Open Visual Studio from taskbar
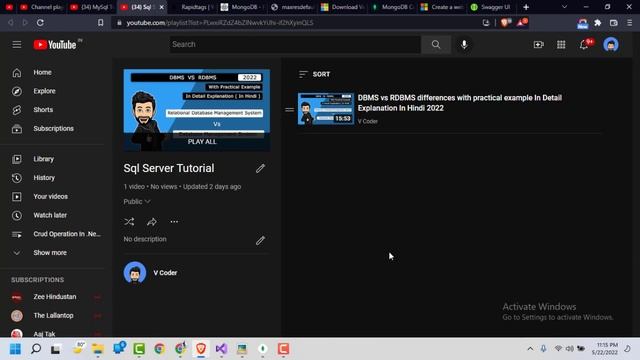This screenshot has height=360, width=640. 221,349
